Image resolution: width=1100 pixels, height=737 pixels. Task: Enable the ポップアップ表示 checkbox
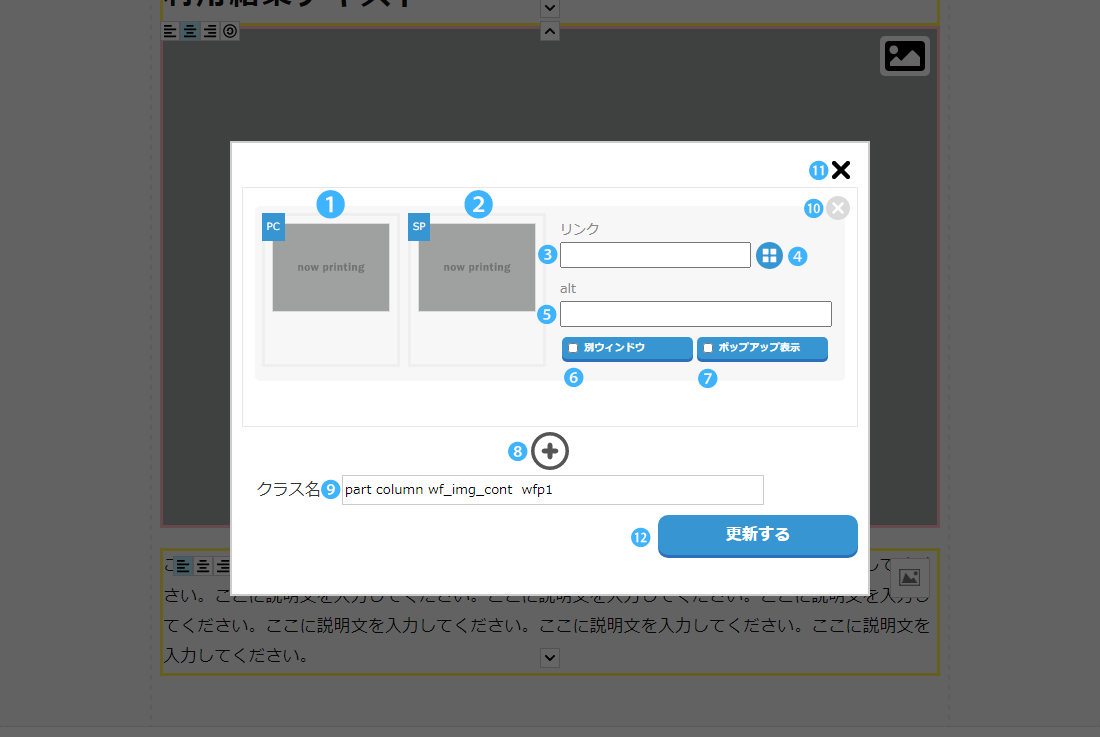[x=708, y=348]
